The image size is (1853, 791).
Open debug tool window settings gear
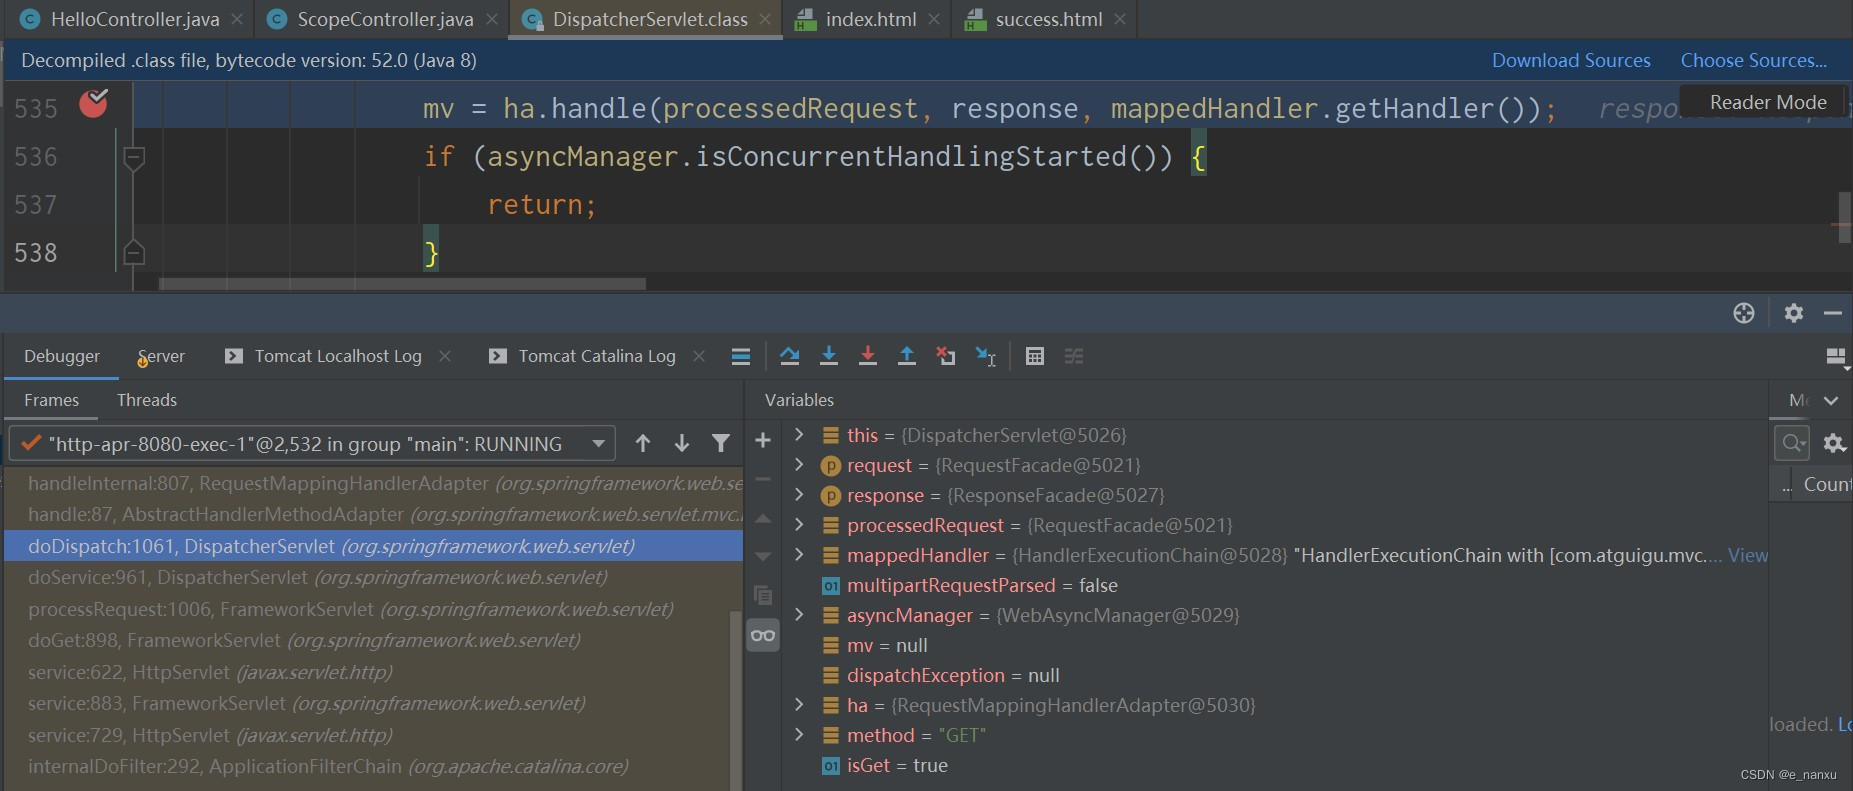(x=1794, y=313)
